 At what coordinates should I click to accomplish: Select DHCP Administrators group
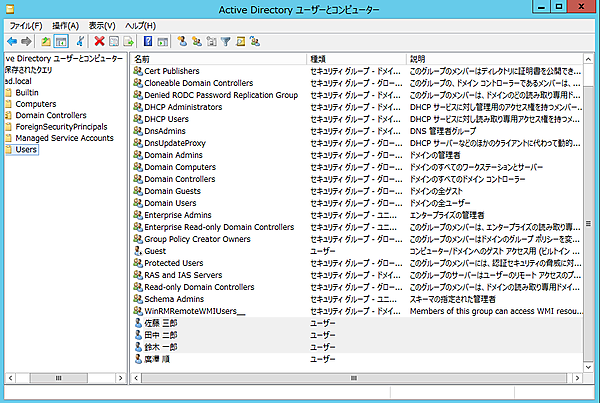click(x=183, y=107)
